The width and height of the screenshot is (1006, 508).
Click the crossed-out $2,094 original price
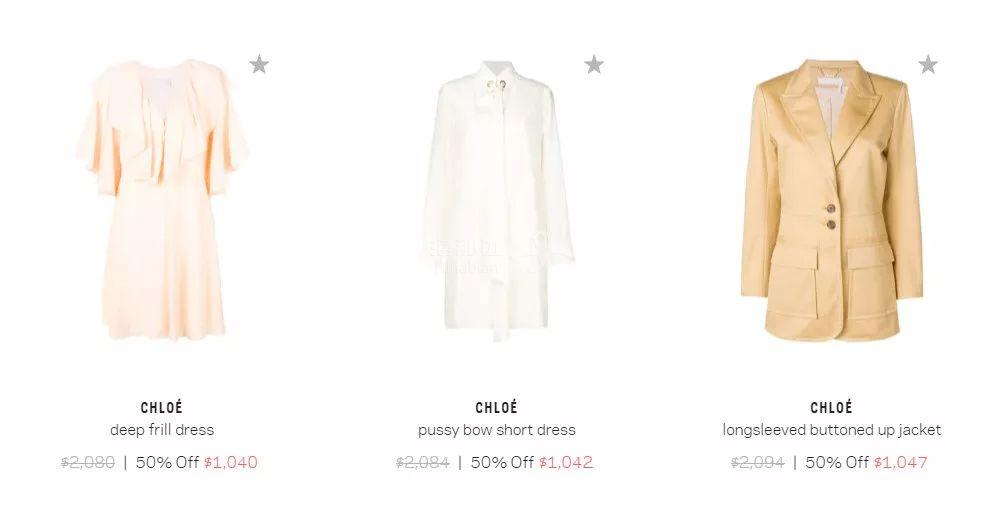(x=758, y=462)
